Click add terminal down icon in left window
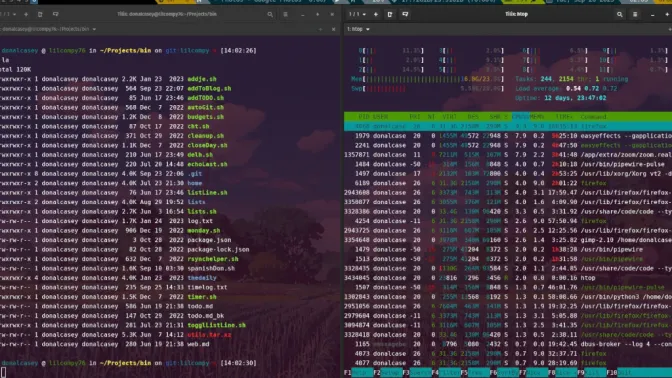The height and width of the screenshot is (378, 672). (55, 14)
